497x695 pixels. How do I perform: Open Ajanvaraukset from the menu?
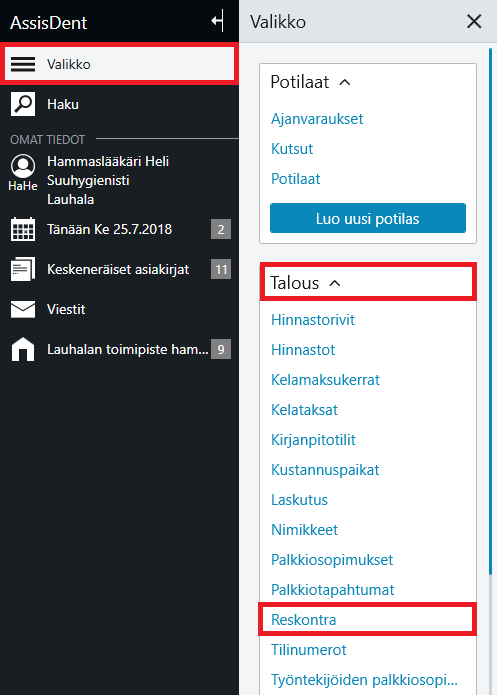(317, 119)
